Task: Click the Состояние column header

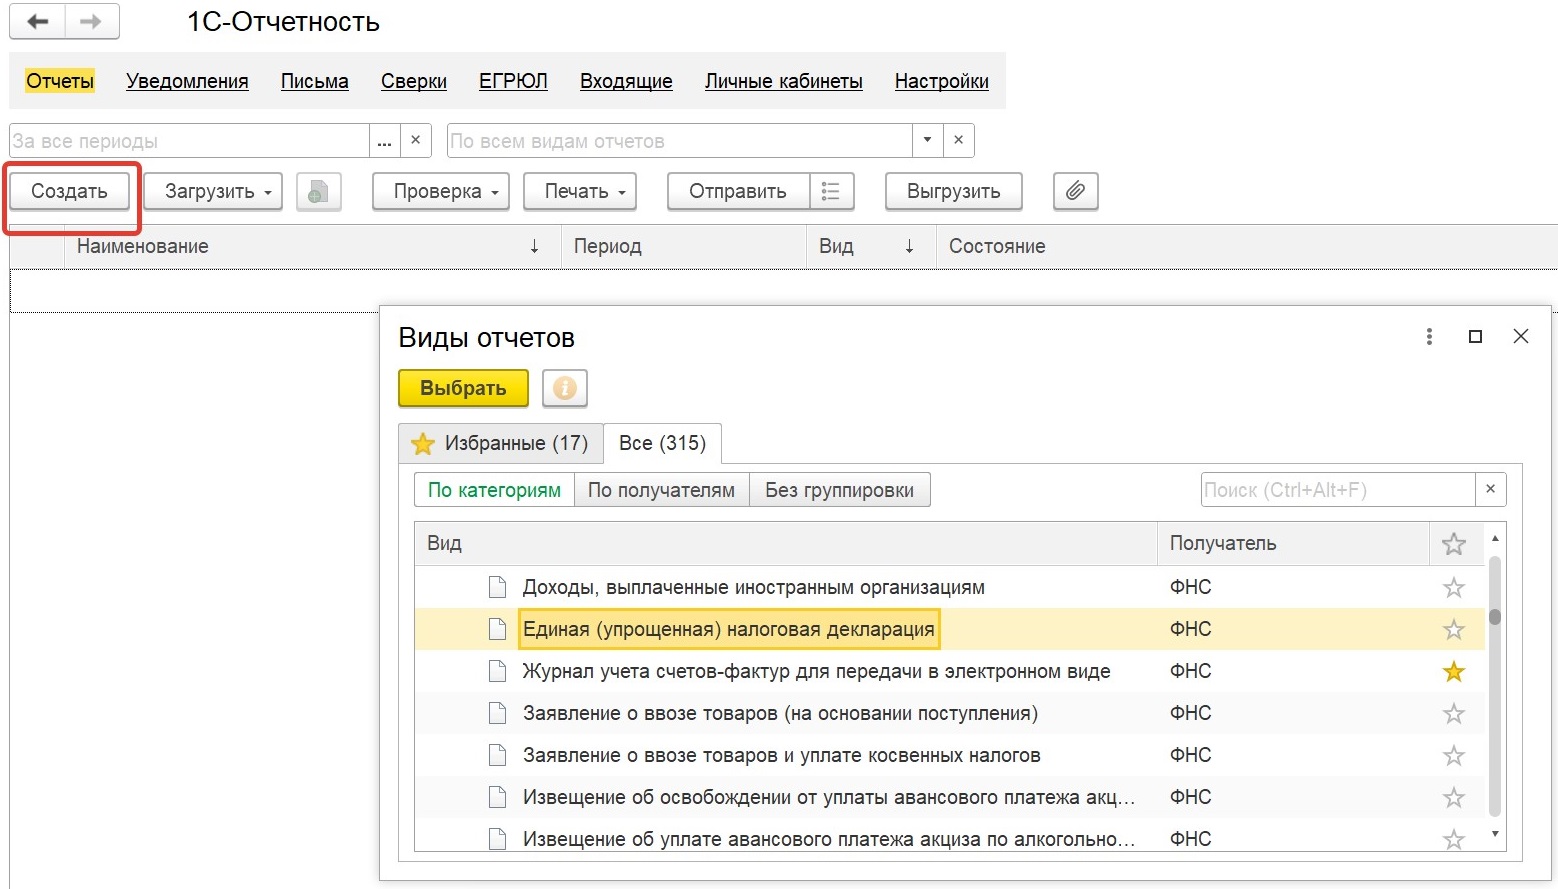Action: click(1246, 246)
